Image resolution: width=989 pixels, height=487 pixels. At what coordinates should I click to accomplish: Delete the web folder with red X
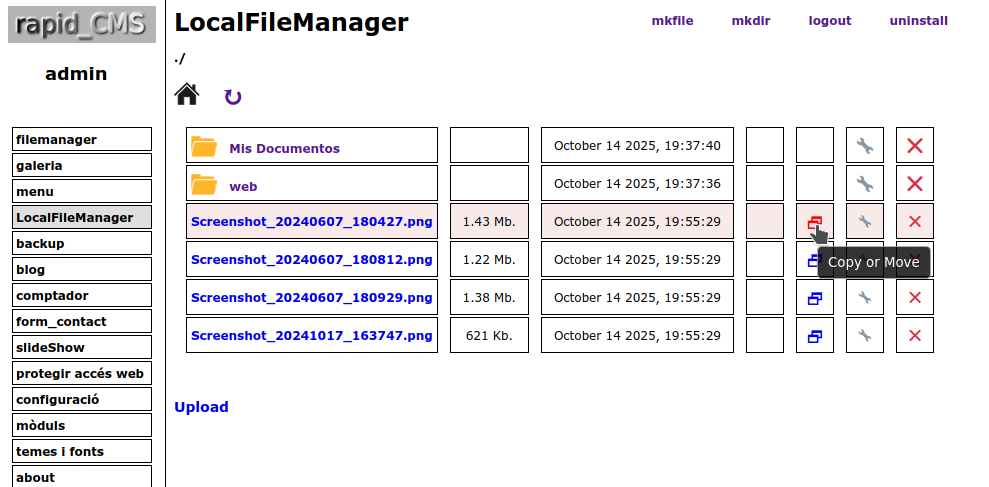tap(915, 184)
